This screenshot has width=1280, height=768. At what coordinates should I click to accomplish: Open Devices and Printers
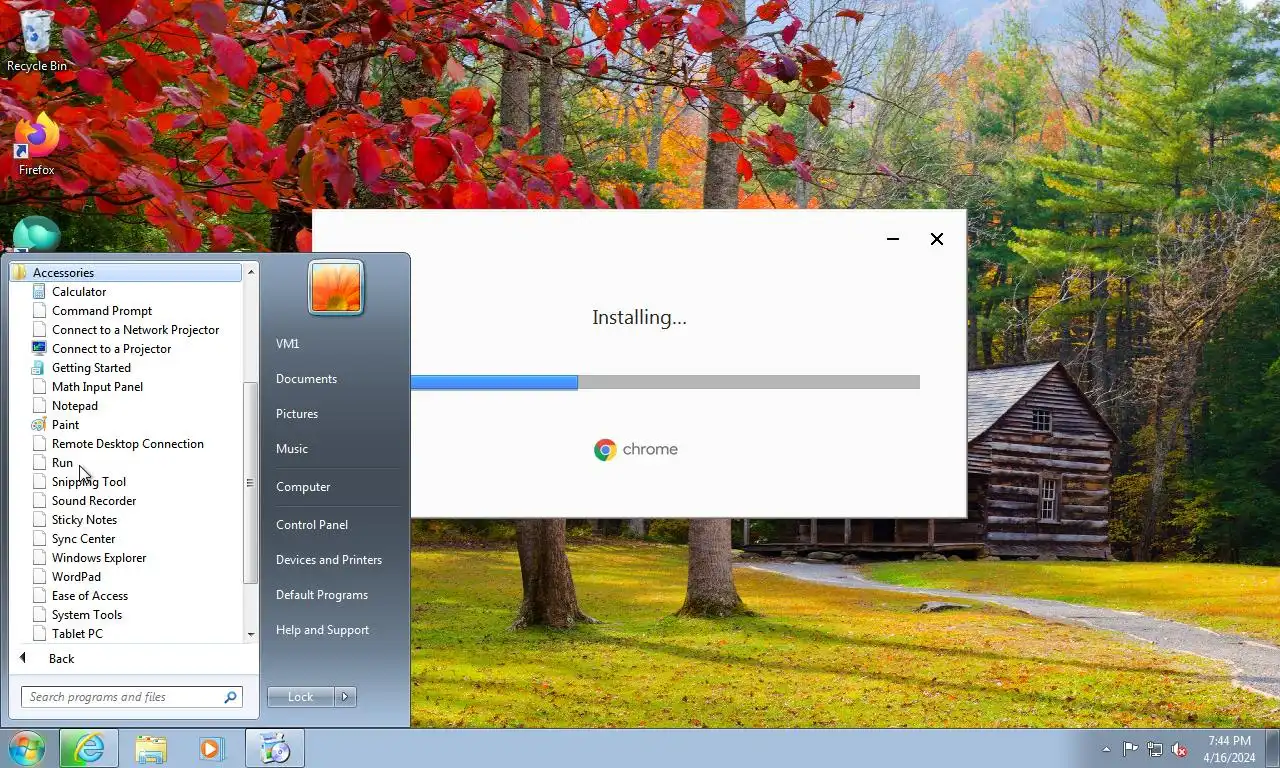click(x=329, y=560)
